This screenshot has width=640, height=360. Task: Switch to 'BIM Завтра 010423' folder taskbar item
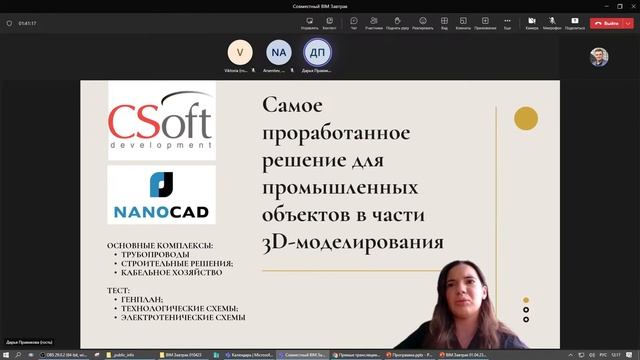coord(183,355)
